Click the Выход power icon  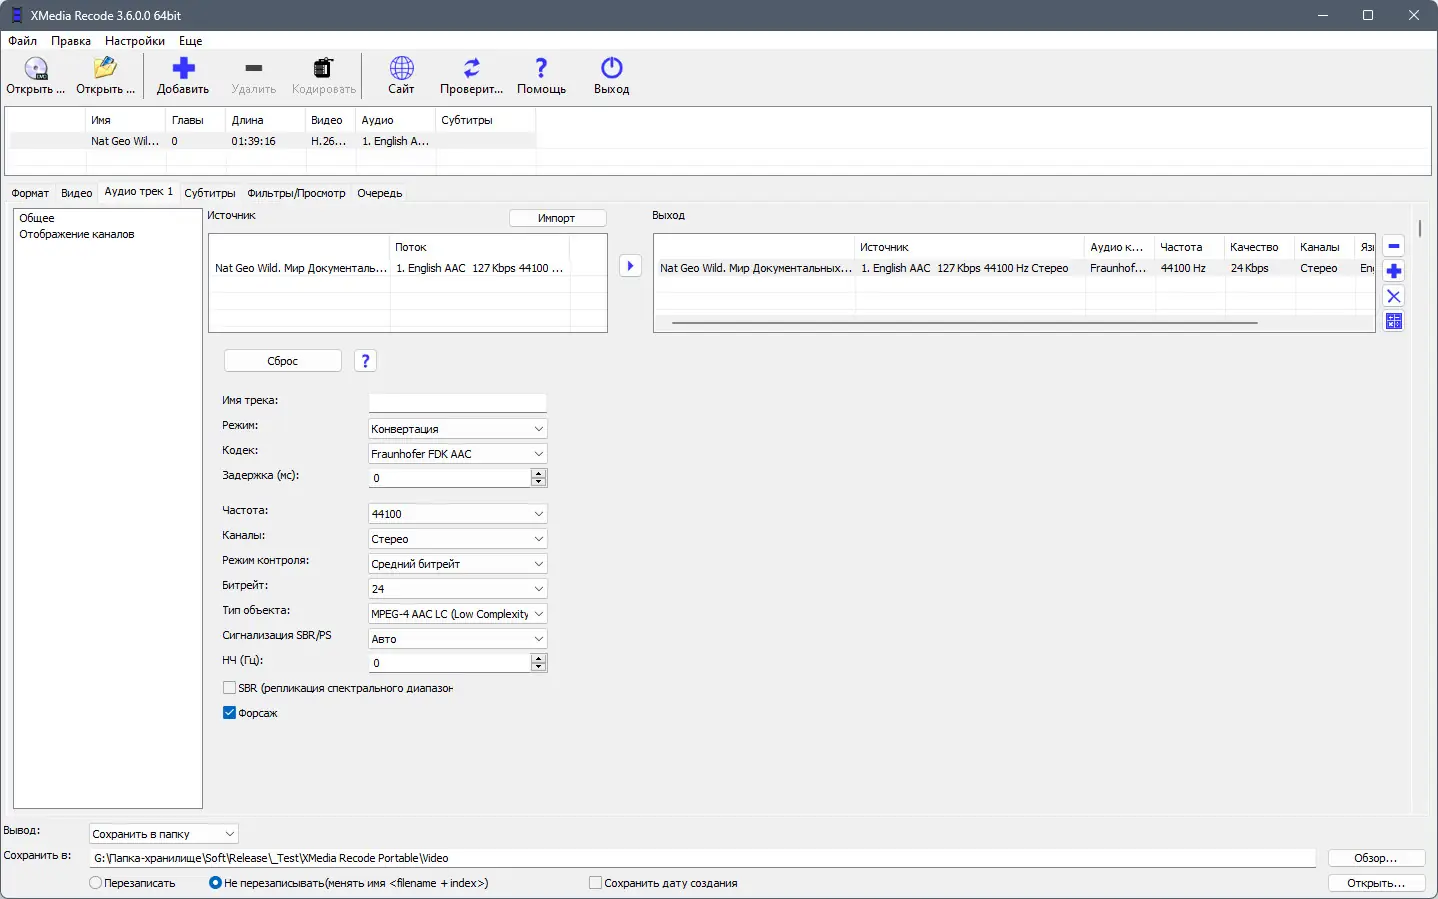click(x=611, y=69)
